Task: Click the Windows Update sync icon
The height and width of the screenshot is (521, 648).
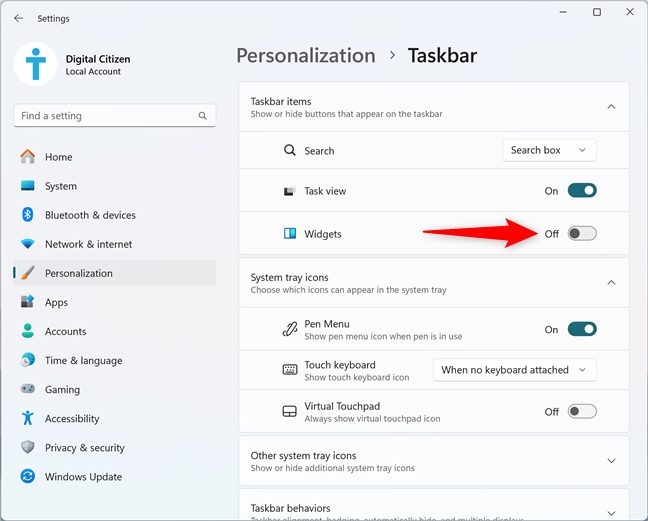Action: 28,476
